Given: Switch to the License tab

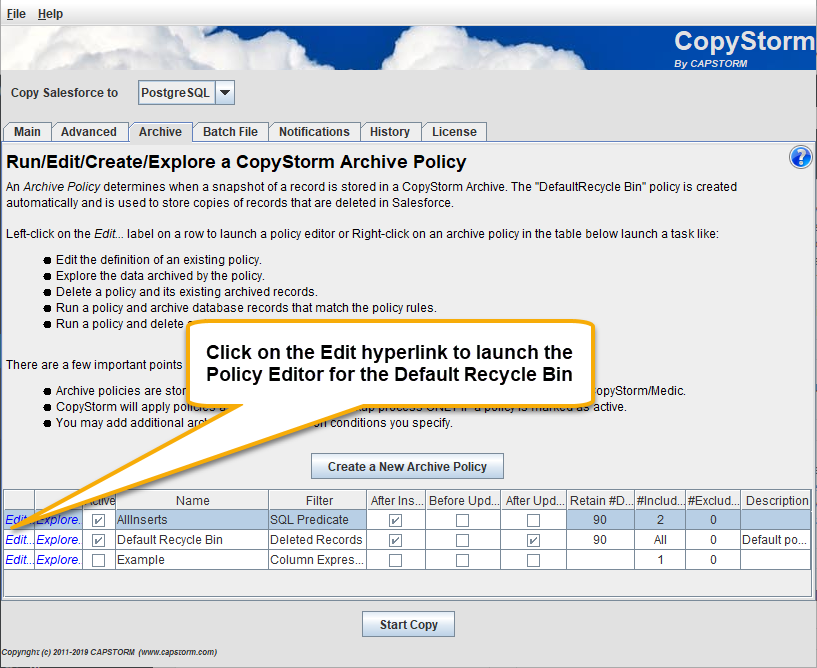Looking at the screenshot, I should click(454, 132).
